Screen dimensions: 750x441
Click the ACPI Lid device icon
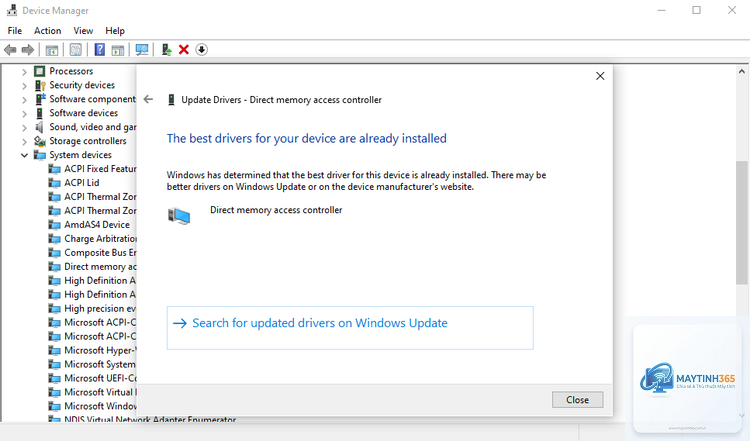55,183
